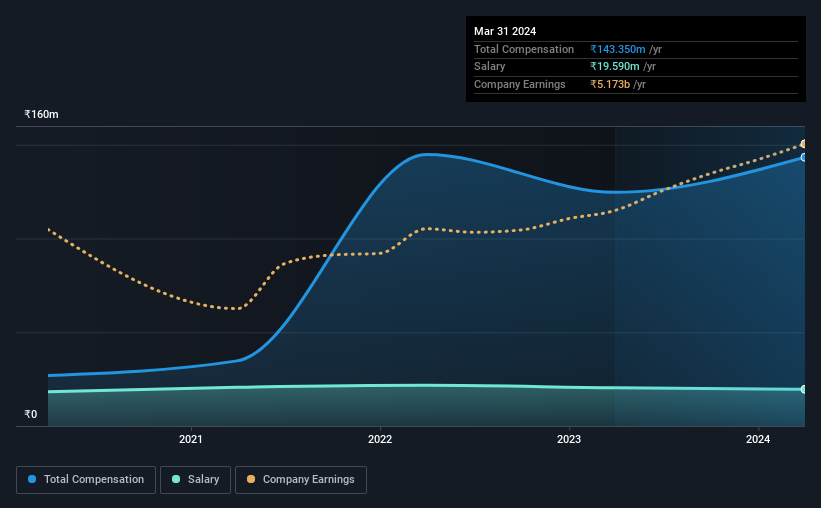The width and height of the screenshot is (821, 508).
Task: Click the ₹160m y-axis label
Action: [x=41, y=114]
